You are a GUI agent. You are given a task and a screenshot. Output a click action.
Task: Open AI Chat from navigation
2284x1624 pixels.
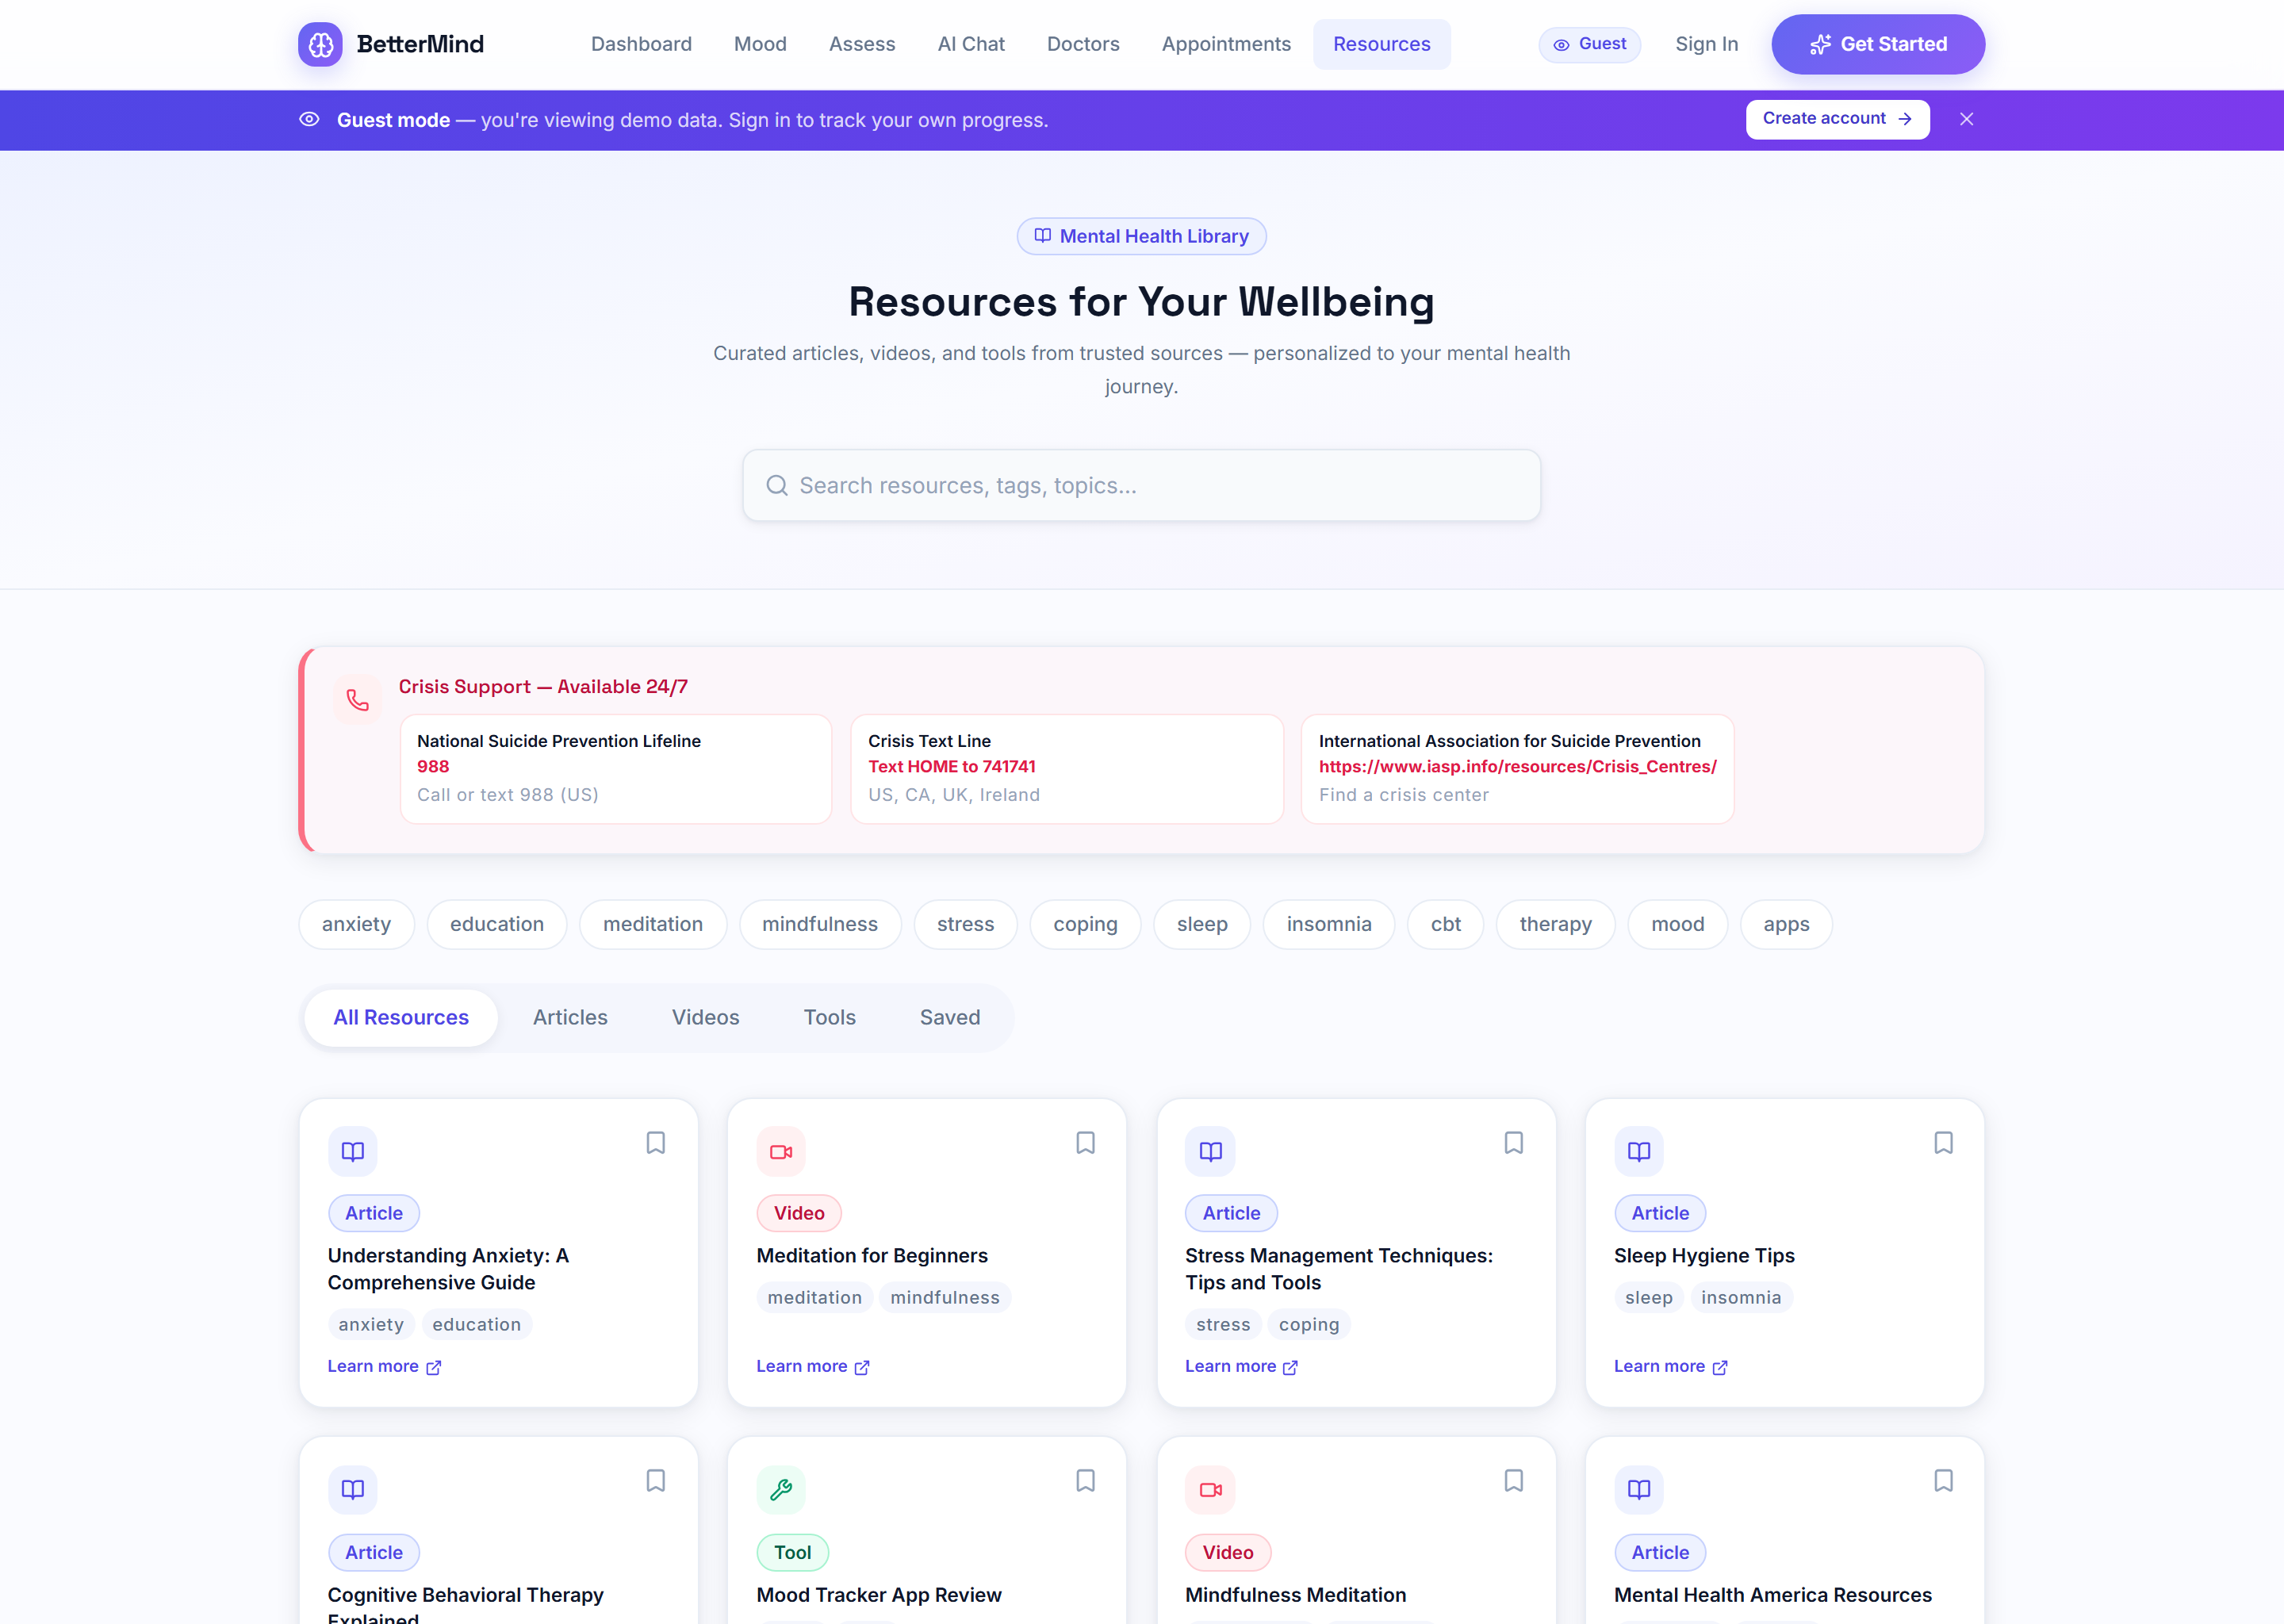coord(971,44)
